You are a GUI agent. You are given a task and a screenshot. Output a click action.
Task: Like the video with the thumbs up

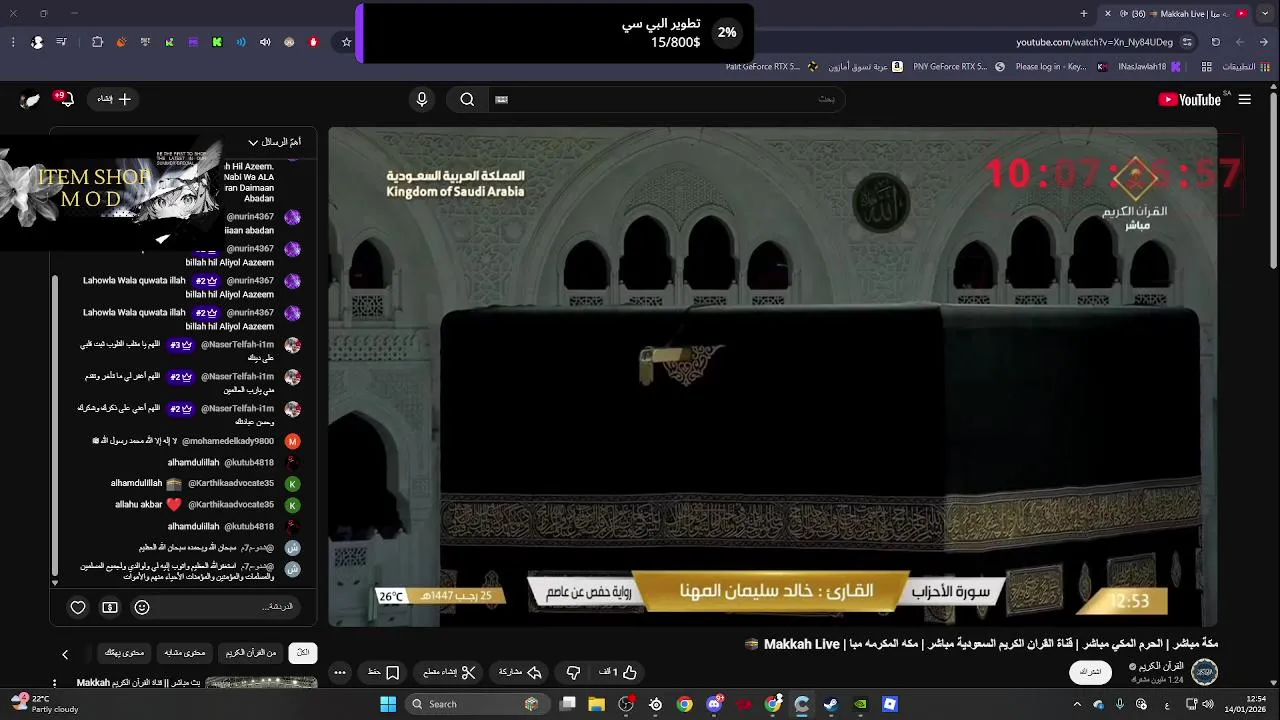tap(618, 672)
